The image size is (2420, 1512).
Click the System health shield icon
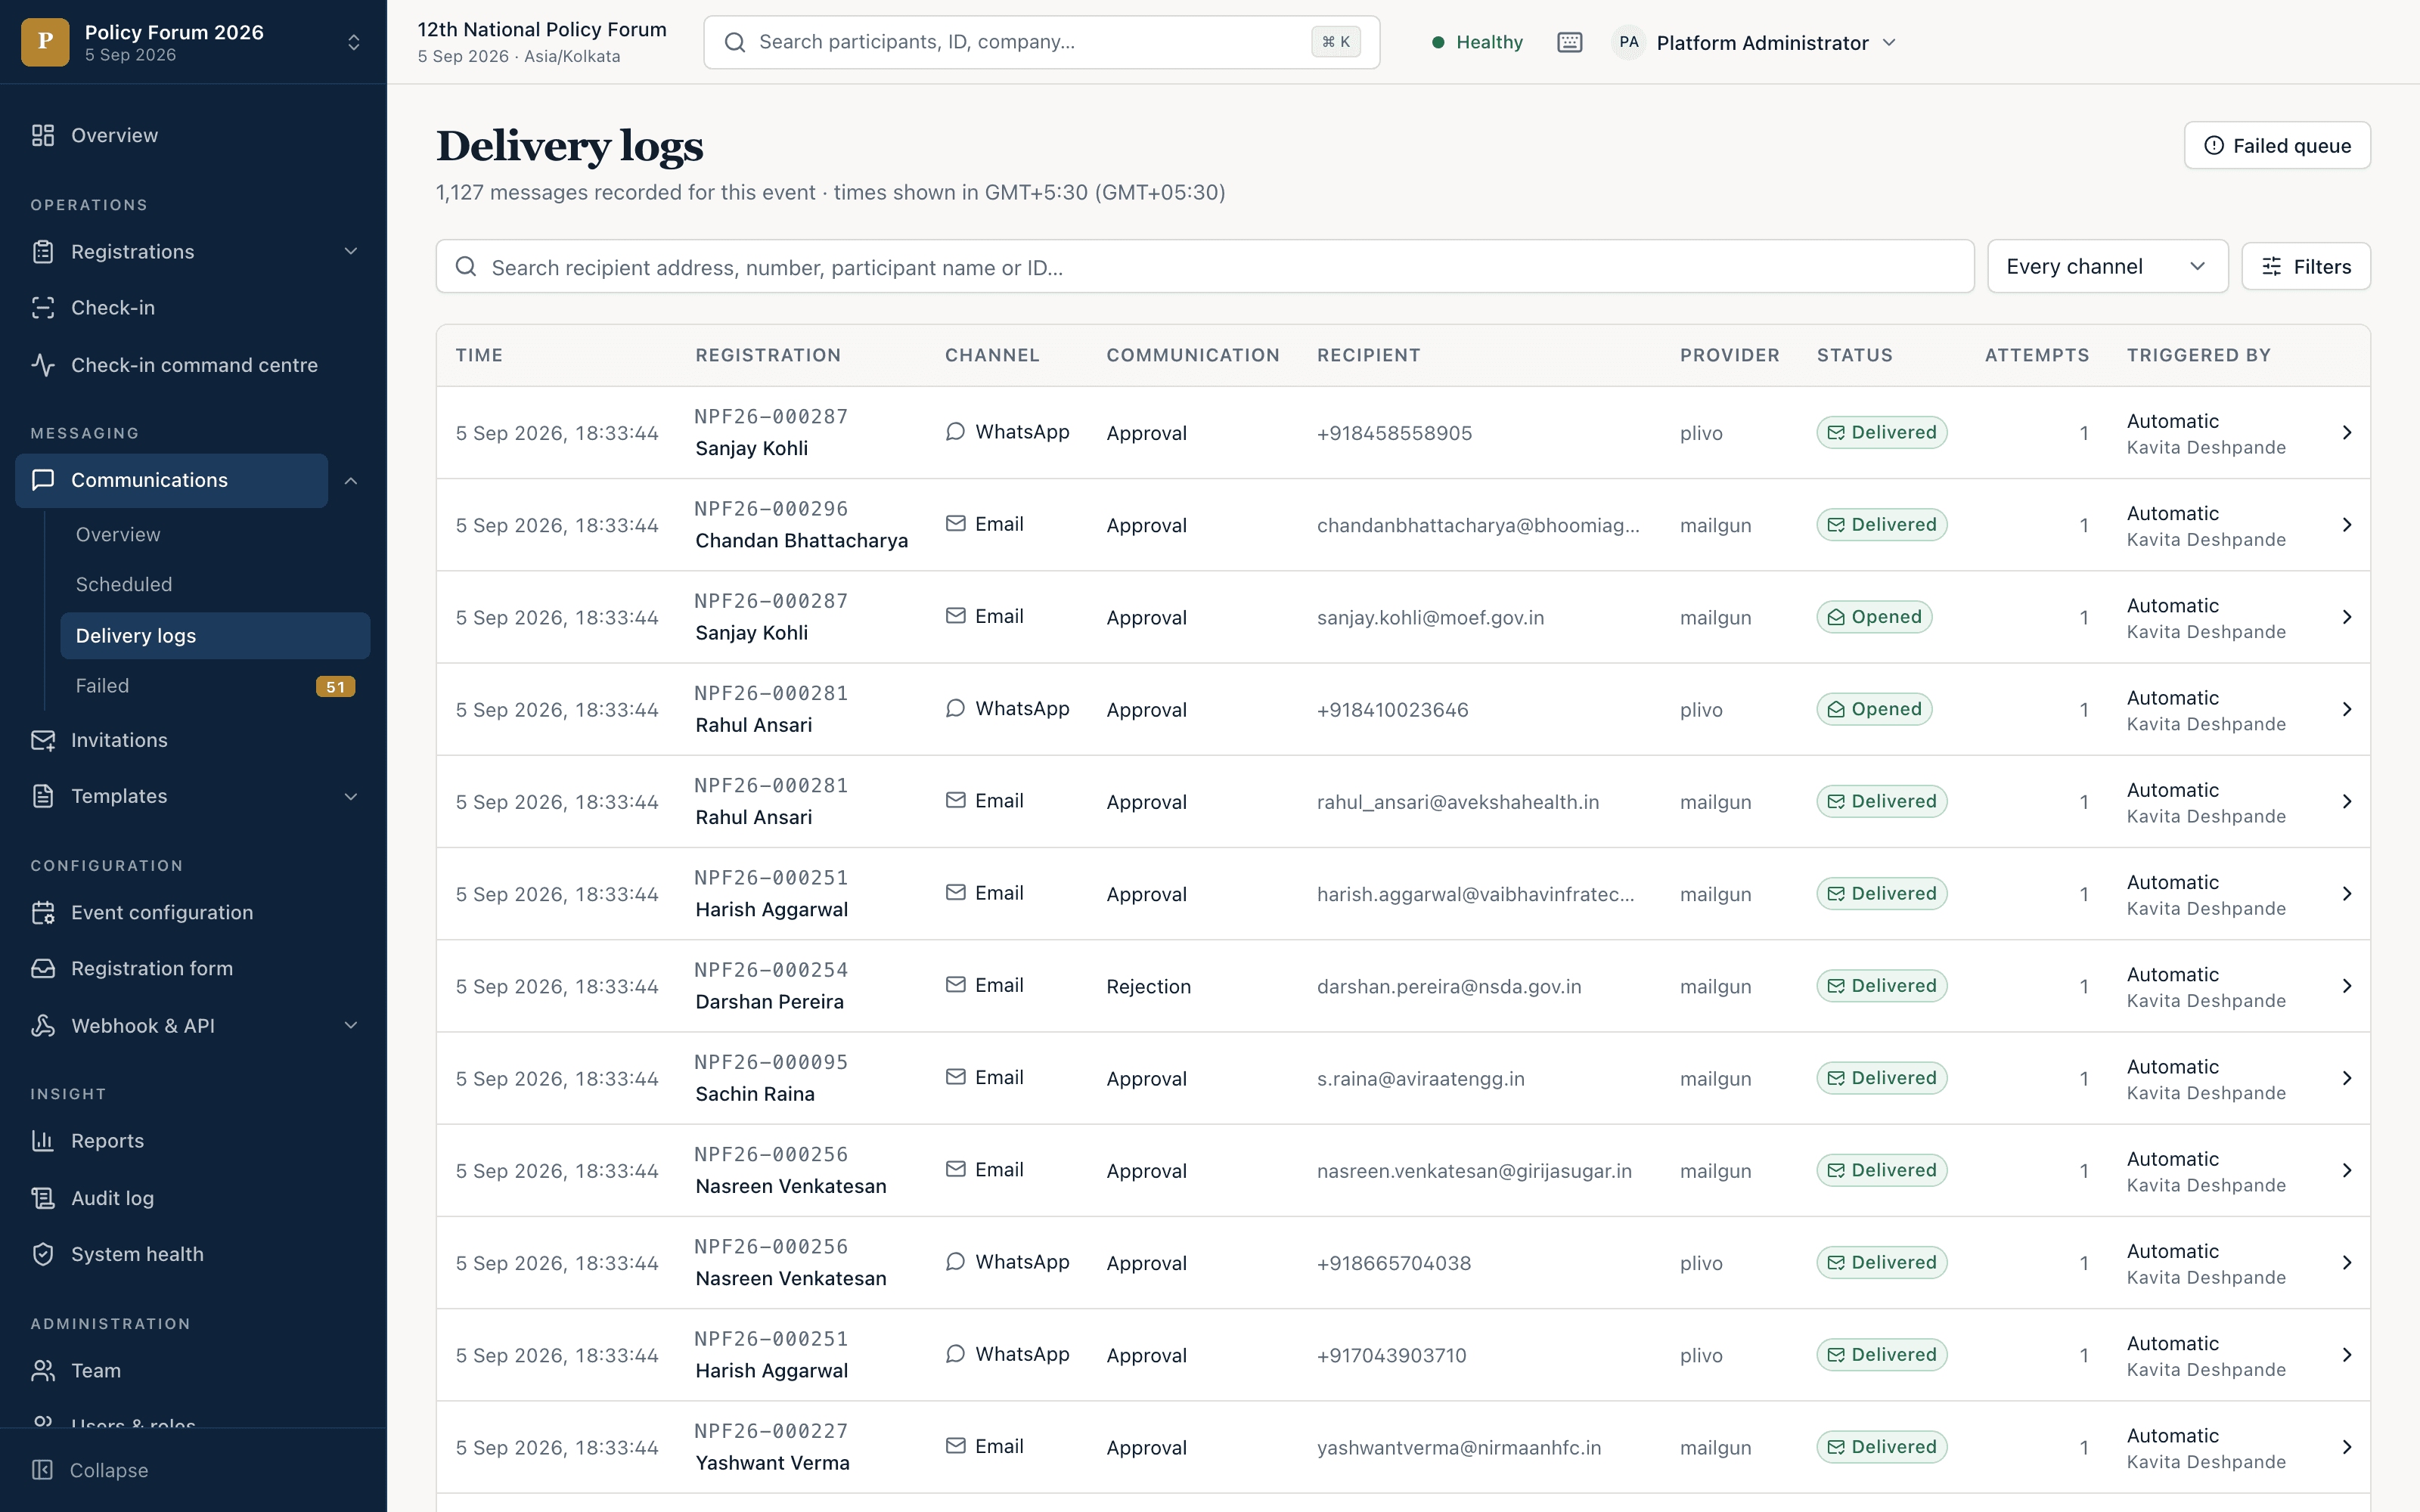coord(43,1254)
